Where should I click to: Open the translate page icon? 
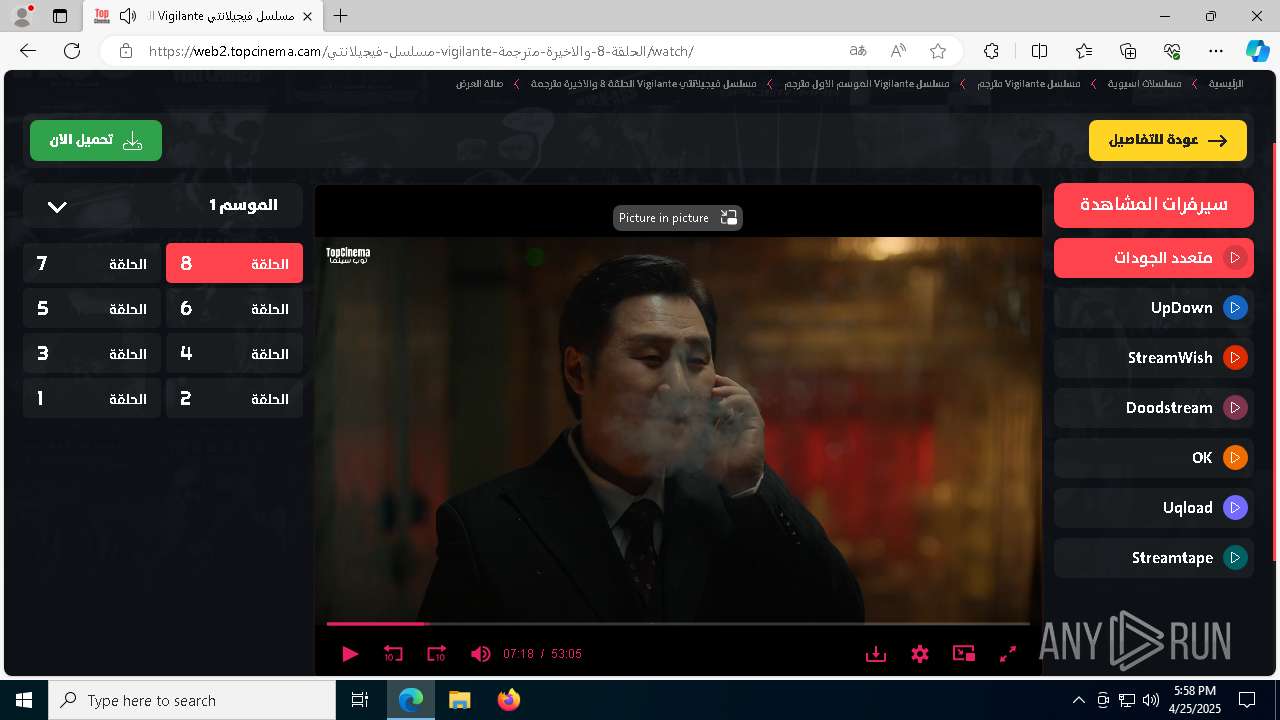click(858, 51)
